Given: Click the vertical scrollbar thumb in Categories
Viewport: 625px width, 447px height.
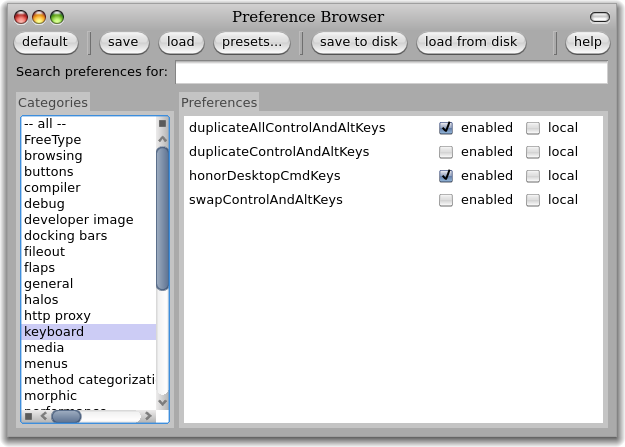Looking at the screenshot, I should [162, 215].
